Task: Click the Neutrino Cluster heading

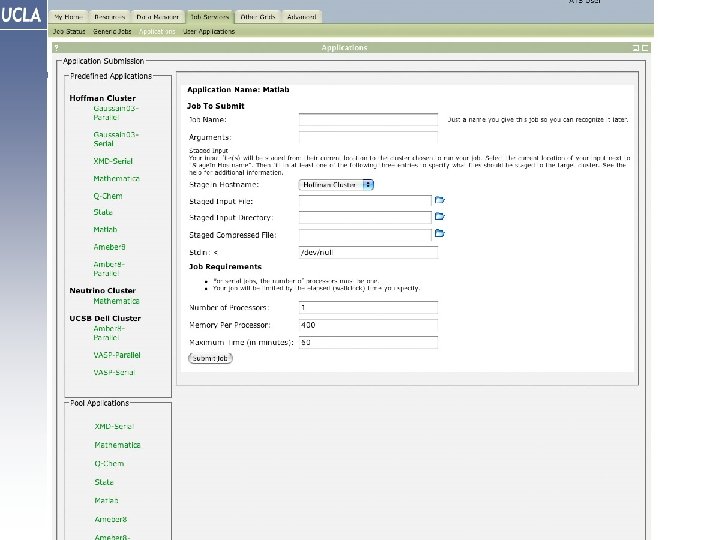Action: [102, 291]
